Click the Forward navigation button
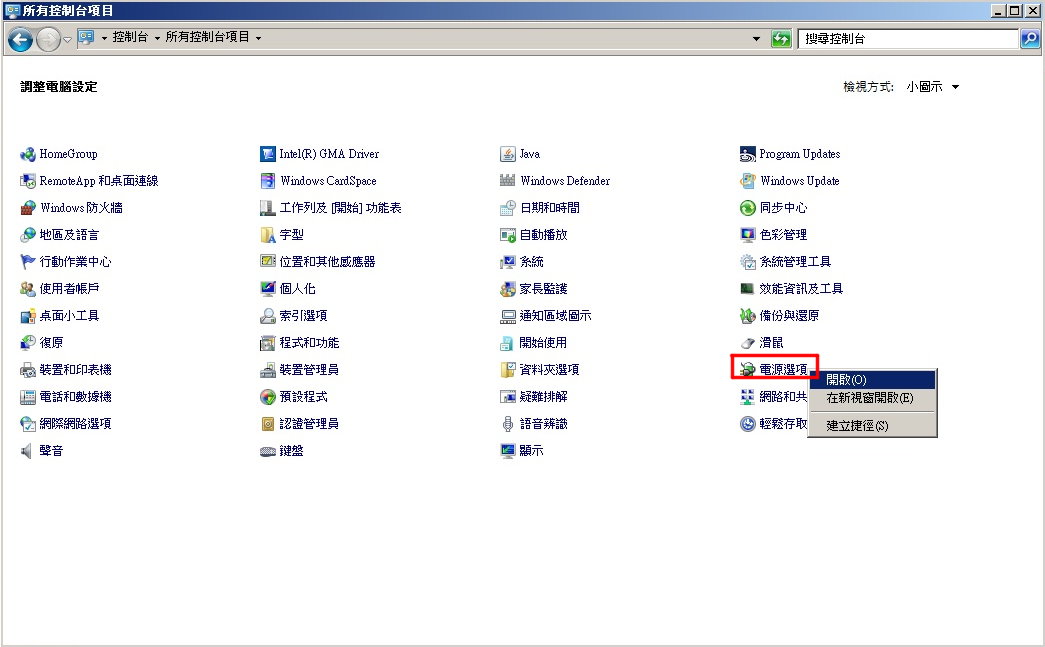The image size is (1045, 647). click(48, 39)
